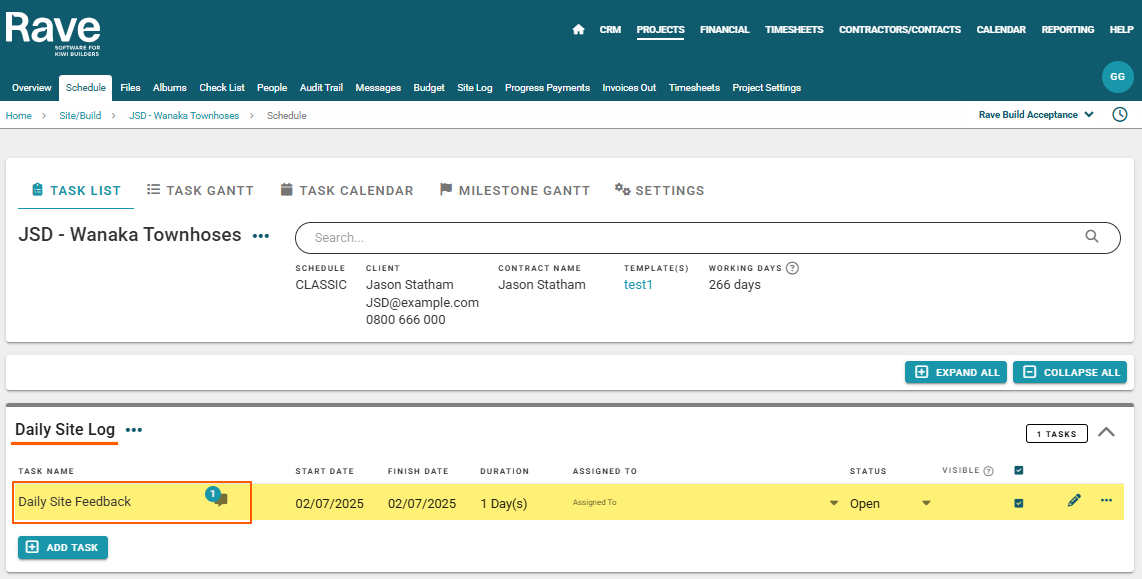Screen dimensions: 1142x579
Task: Click the search magnifier icon
Action: 1092,237
